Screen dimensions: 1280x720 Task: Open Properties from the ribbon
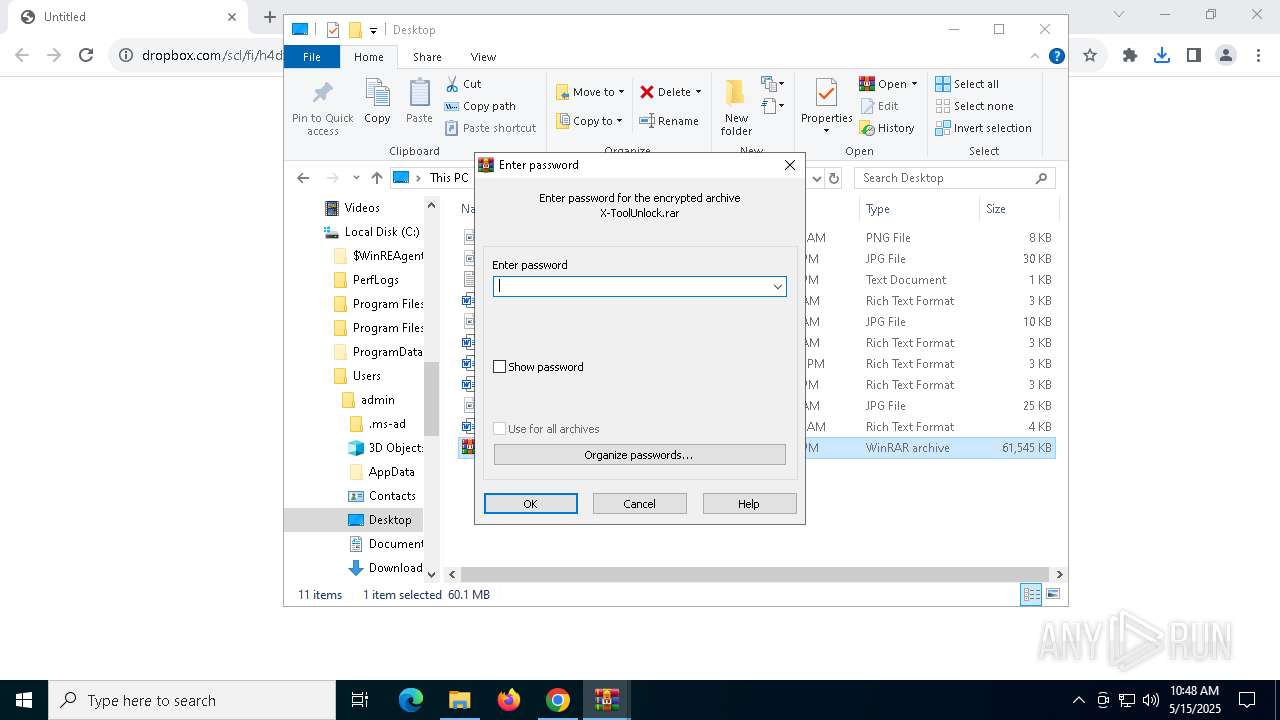[x=826, y=106]
